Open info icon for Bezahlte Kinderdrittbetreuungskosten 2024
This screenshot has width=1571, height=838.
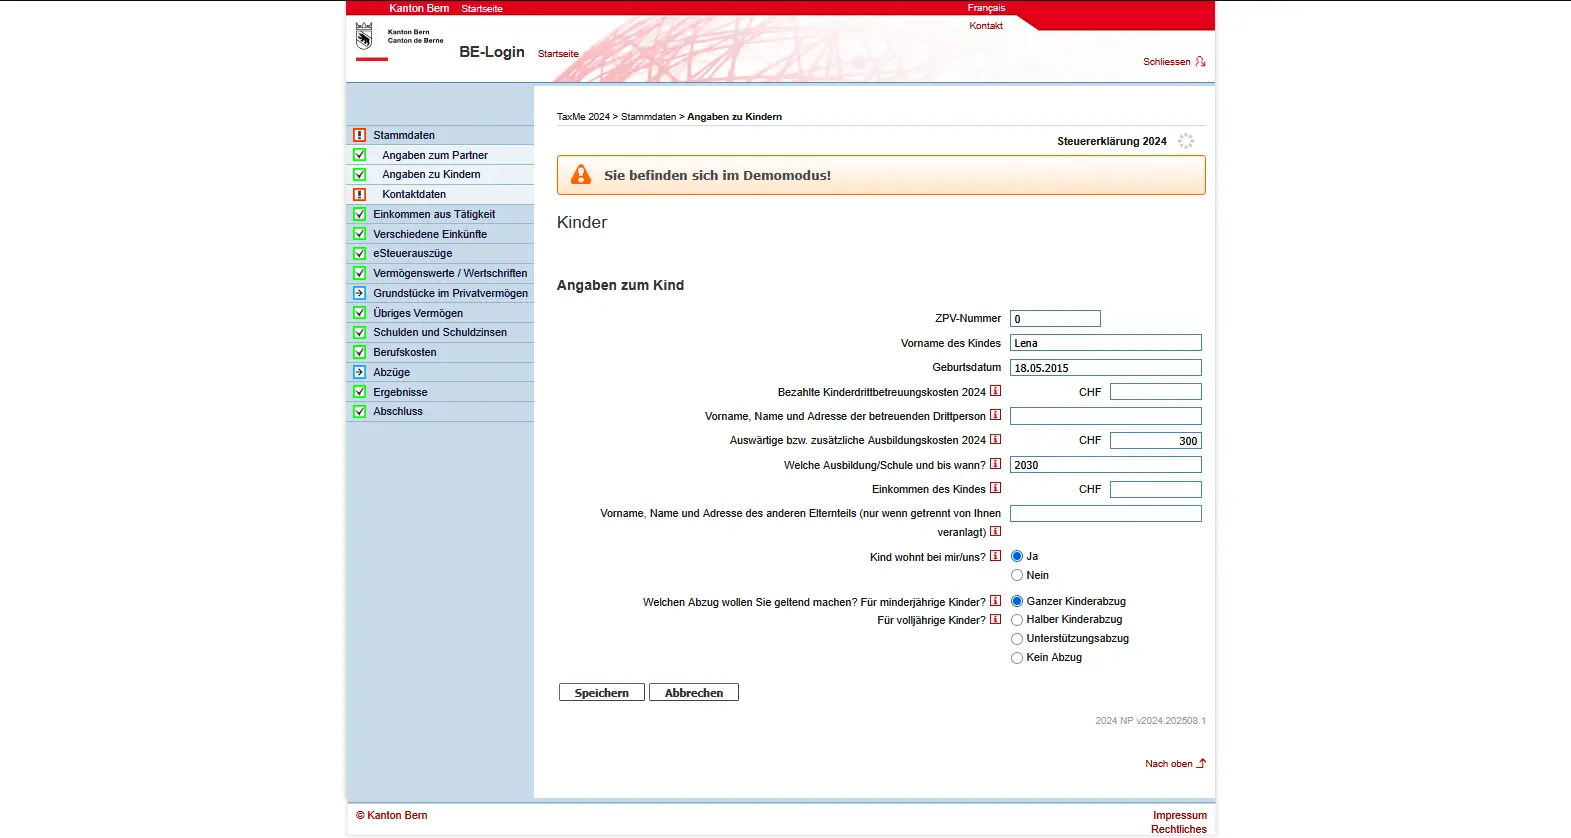tap(995, 391)
